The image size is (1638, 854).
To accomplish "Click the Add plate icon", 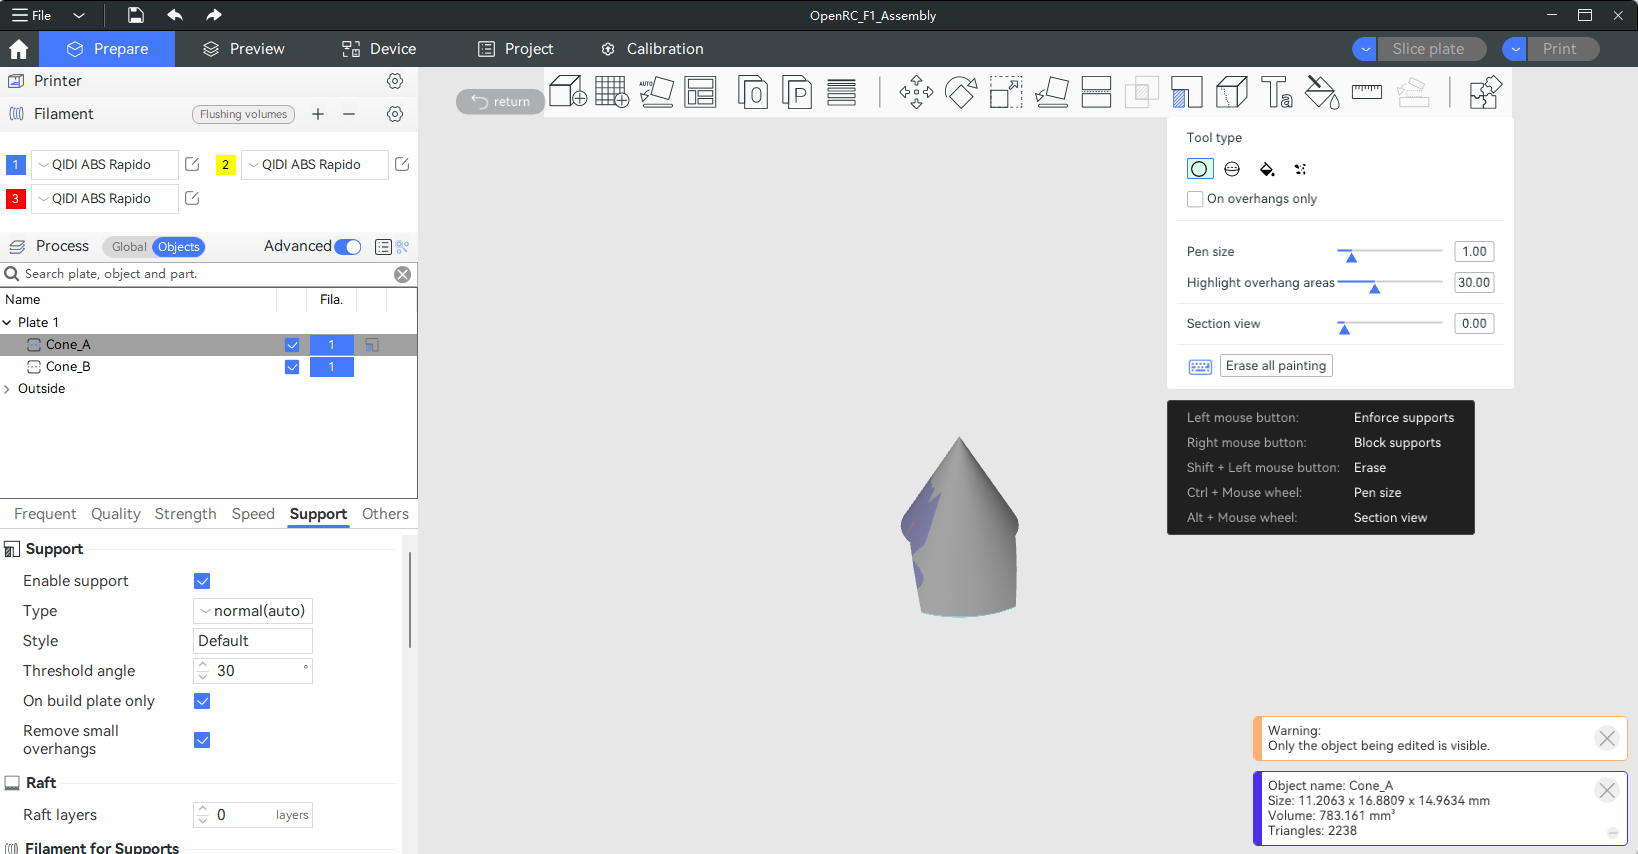I will (611, 92).
